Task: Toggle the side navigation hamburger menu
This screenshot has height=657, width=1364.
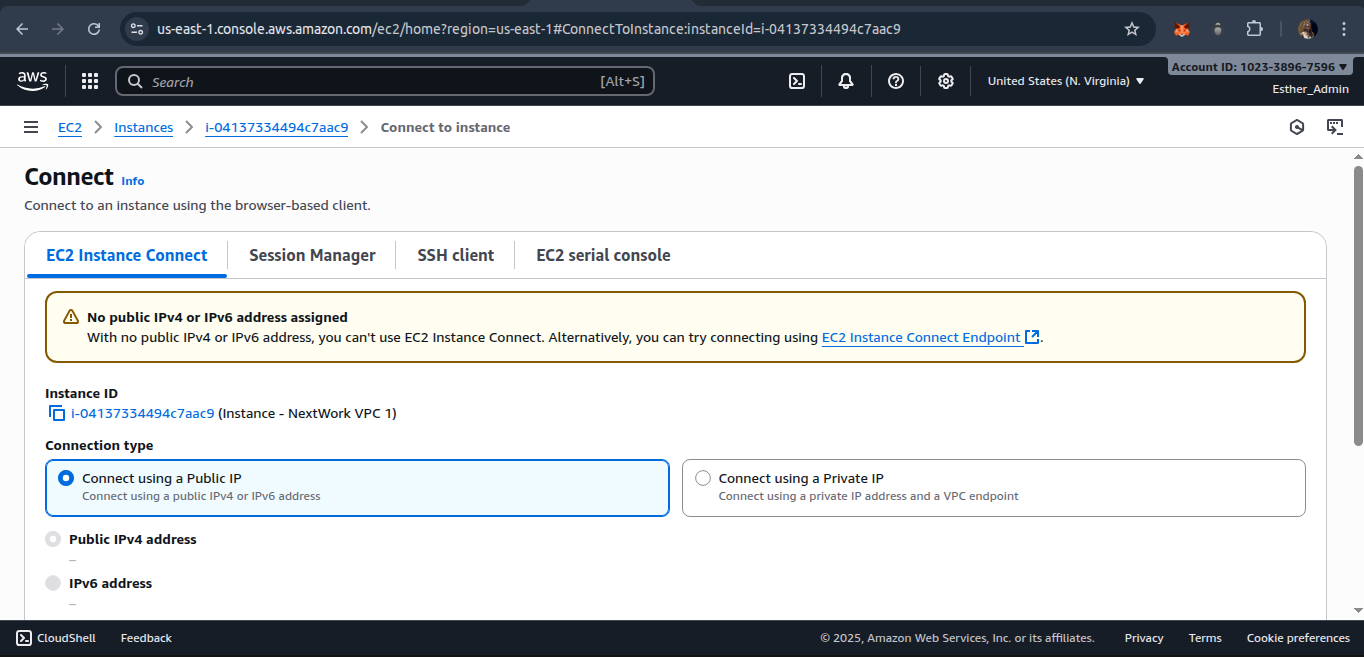Action: [32, 127]
